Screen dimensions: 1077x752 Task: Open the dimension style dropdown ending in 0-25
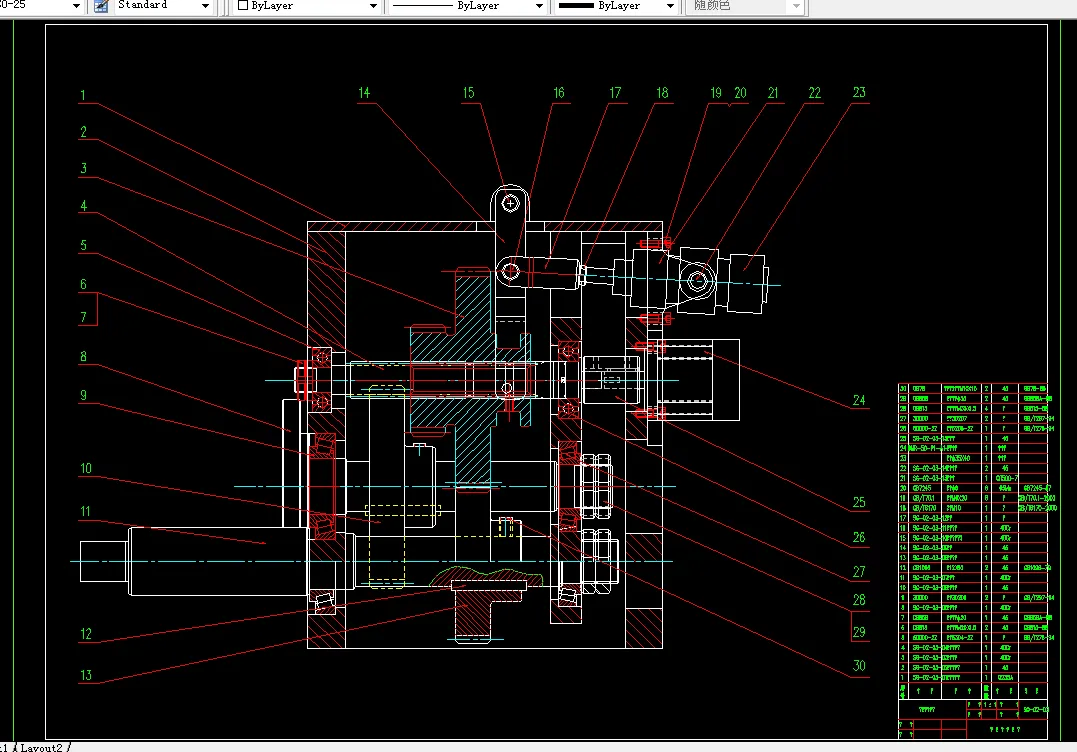[76, 6]
